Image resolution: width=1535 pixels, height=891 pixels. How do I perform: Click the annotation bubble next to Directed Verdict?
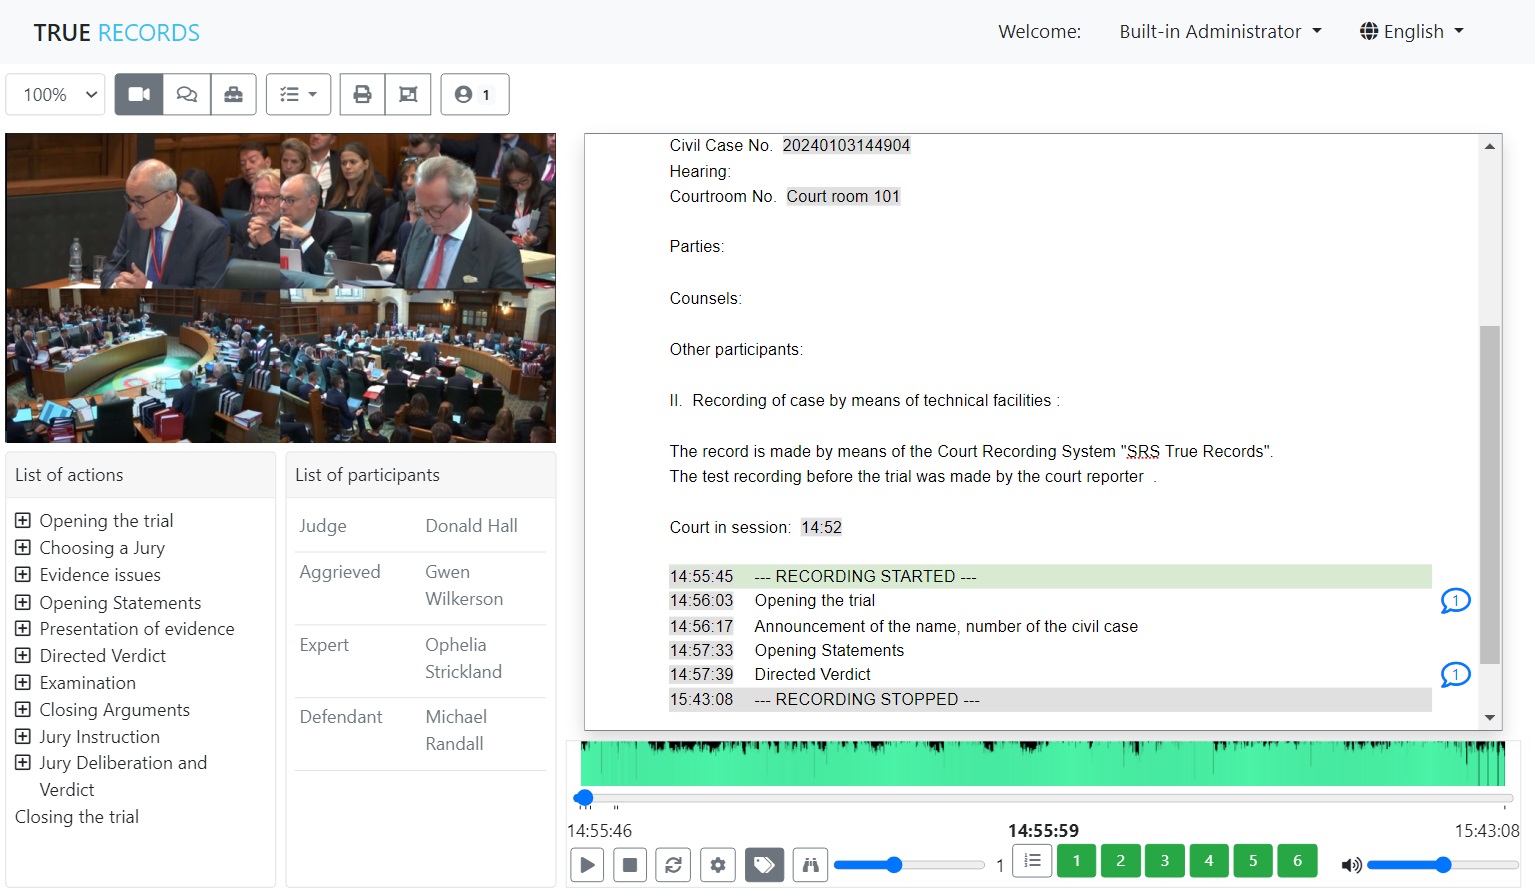click(1456, 675)
